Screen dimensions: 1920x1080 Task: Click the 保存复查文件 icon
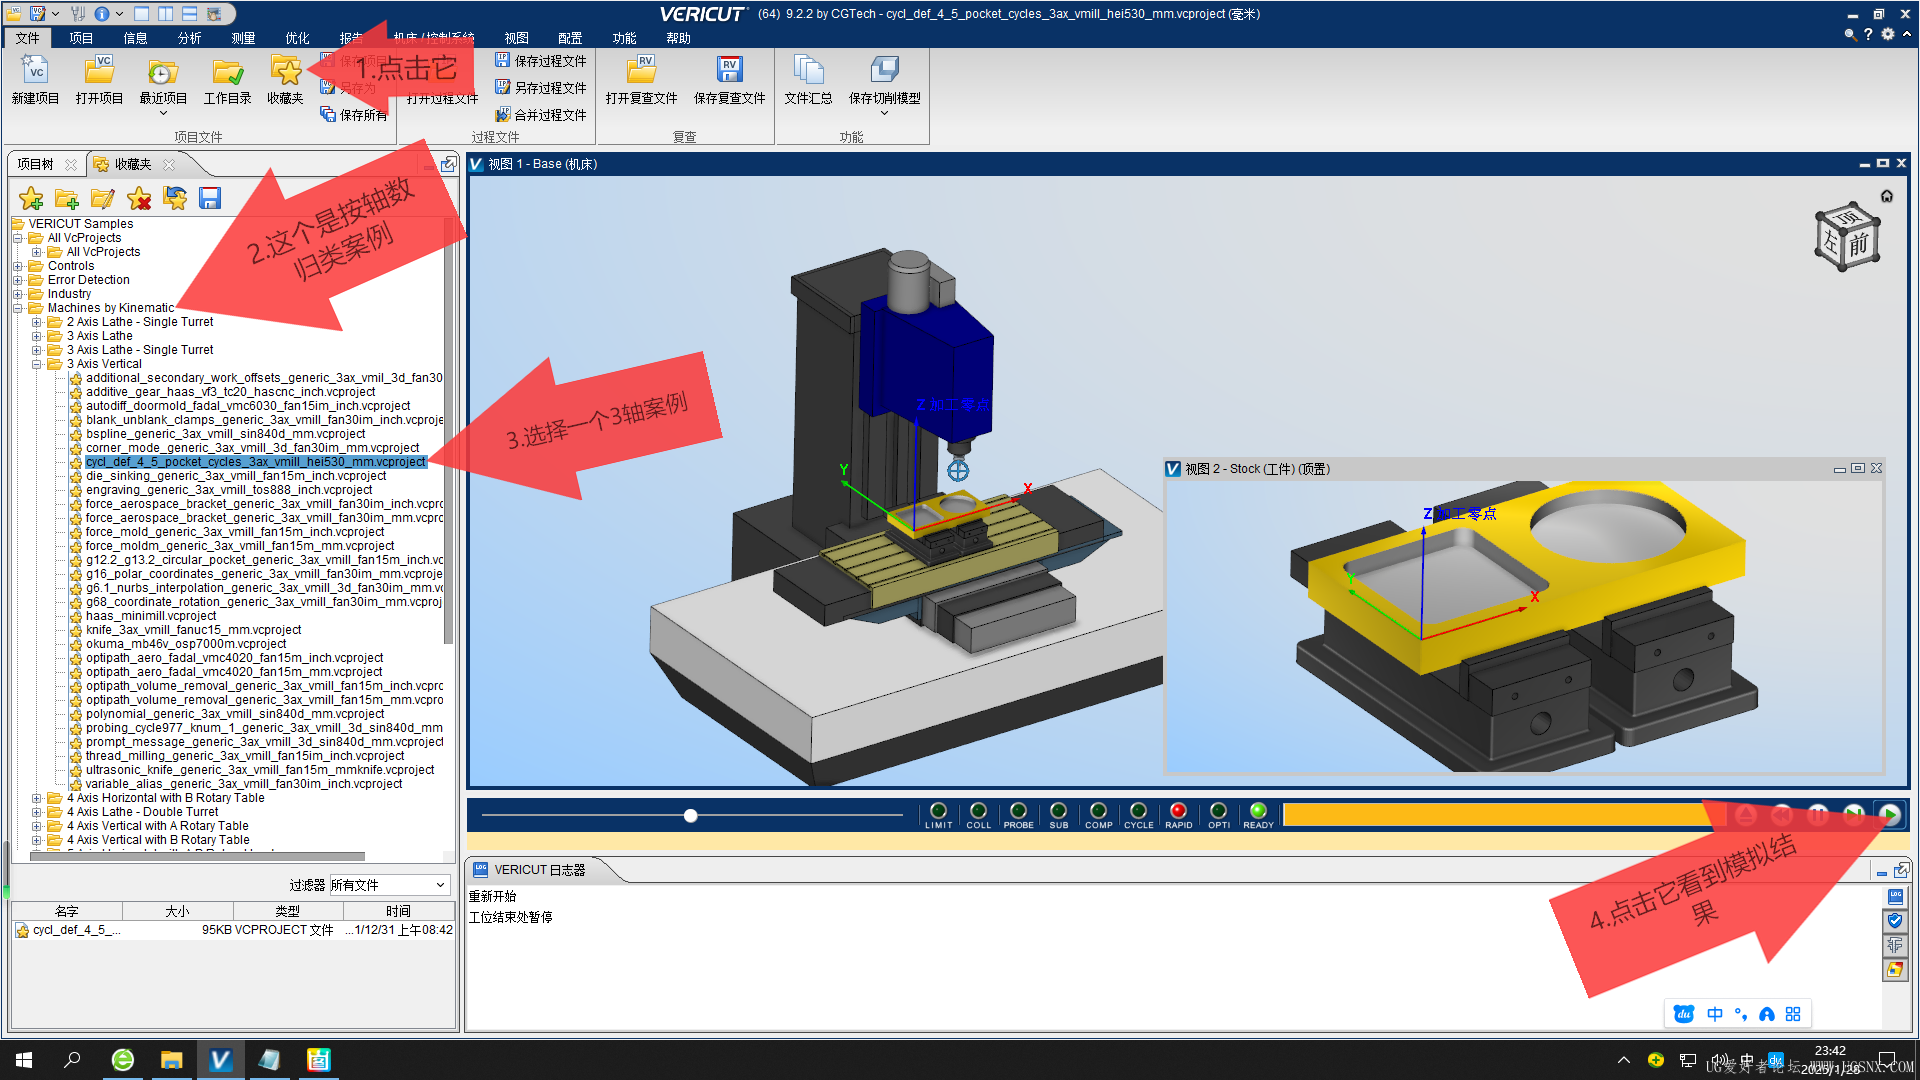(729, 80)
